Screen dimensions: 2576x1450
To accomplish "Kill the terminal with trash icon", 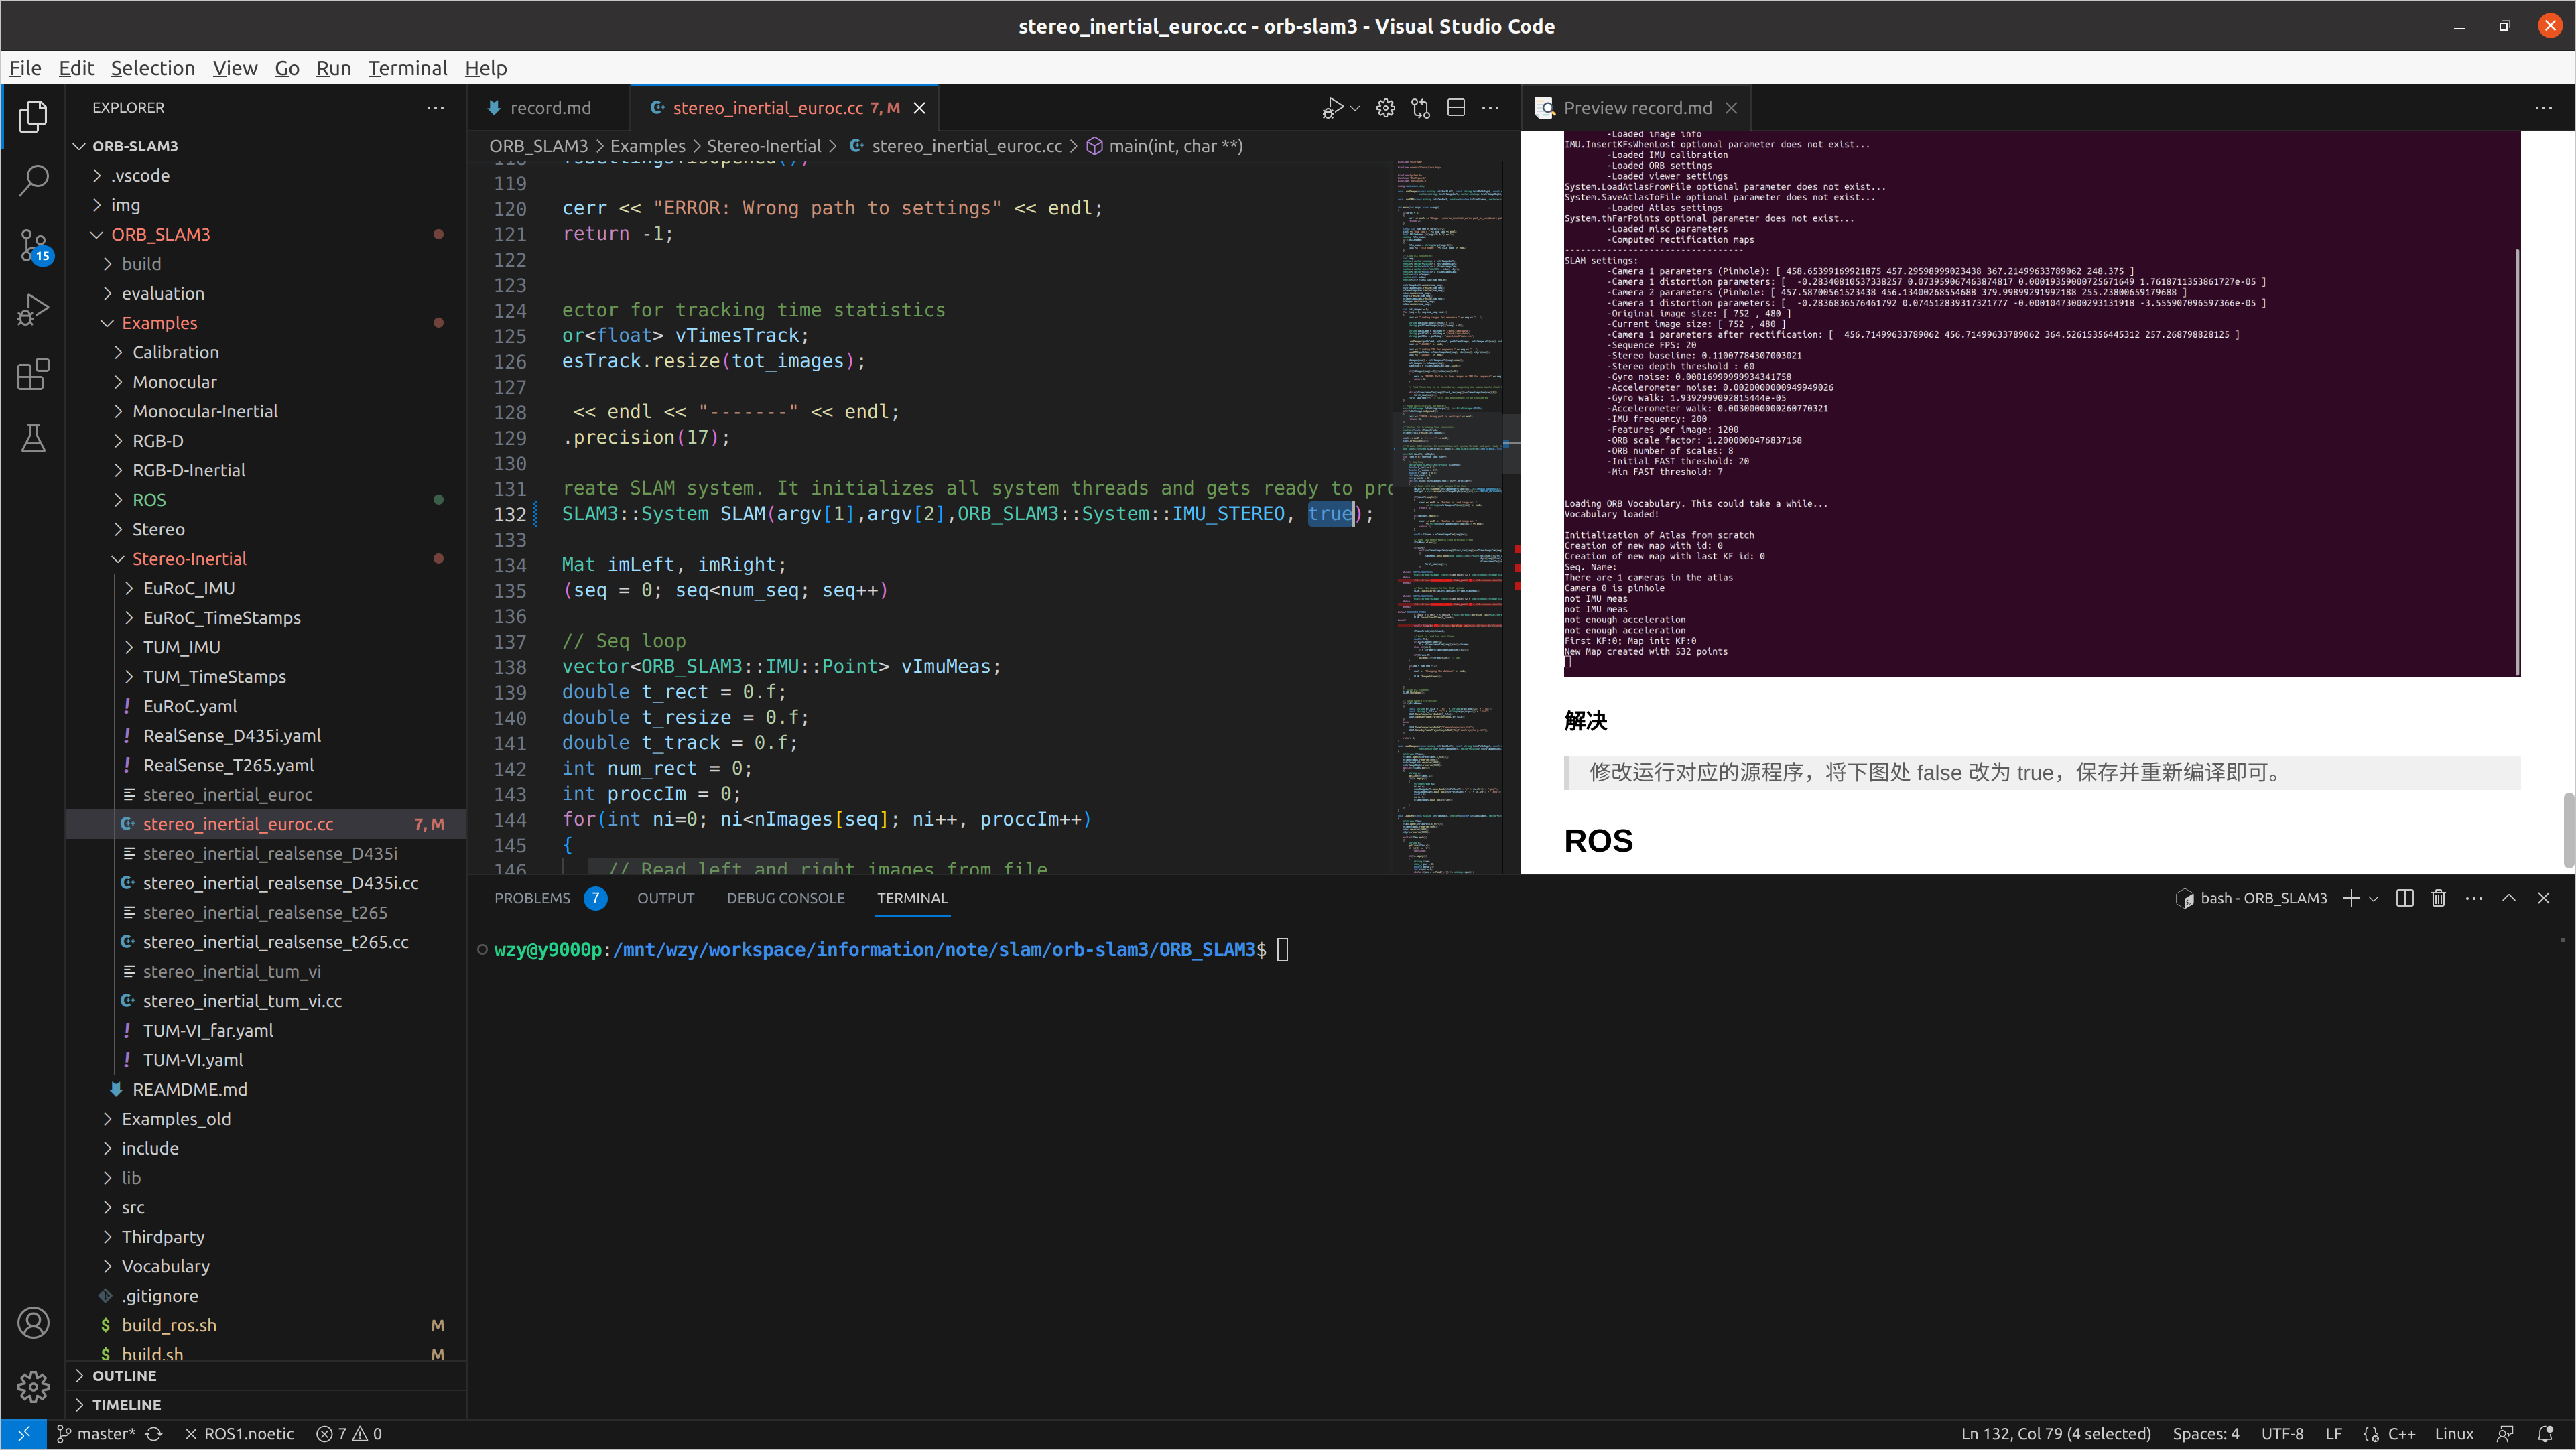I will click(2439, 898).
